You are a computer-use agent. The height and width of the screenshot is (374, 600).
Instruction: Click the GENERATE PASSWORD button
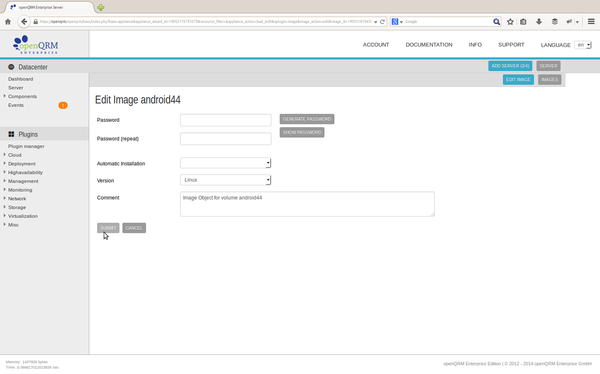click(307, 119)
